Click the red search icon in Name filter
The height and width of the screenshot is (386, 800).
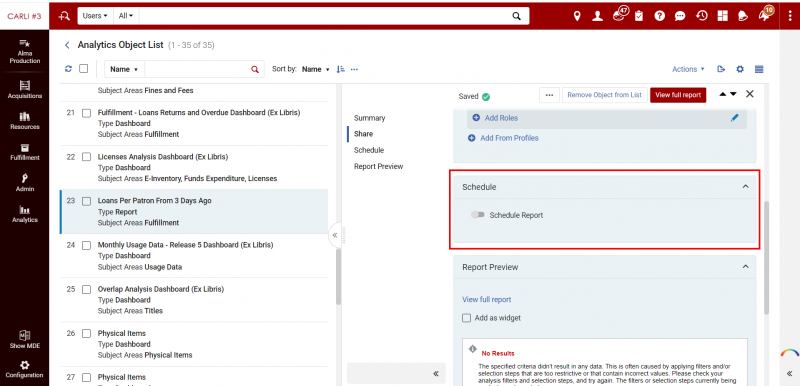(255, 69)
